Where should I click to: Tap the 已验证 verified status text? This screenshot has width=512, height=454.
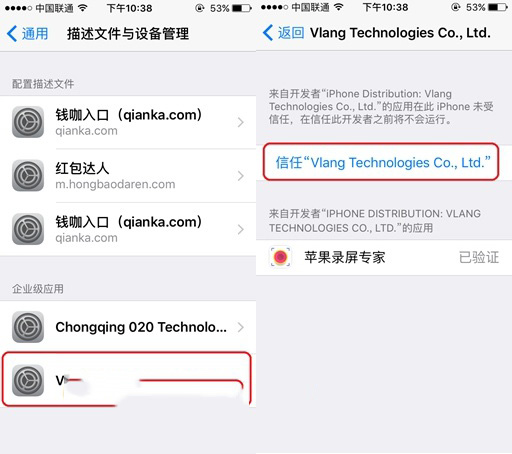tap(479, 257)
